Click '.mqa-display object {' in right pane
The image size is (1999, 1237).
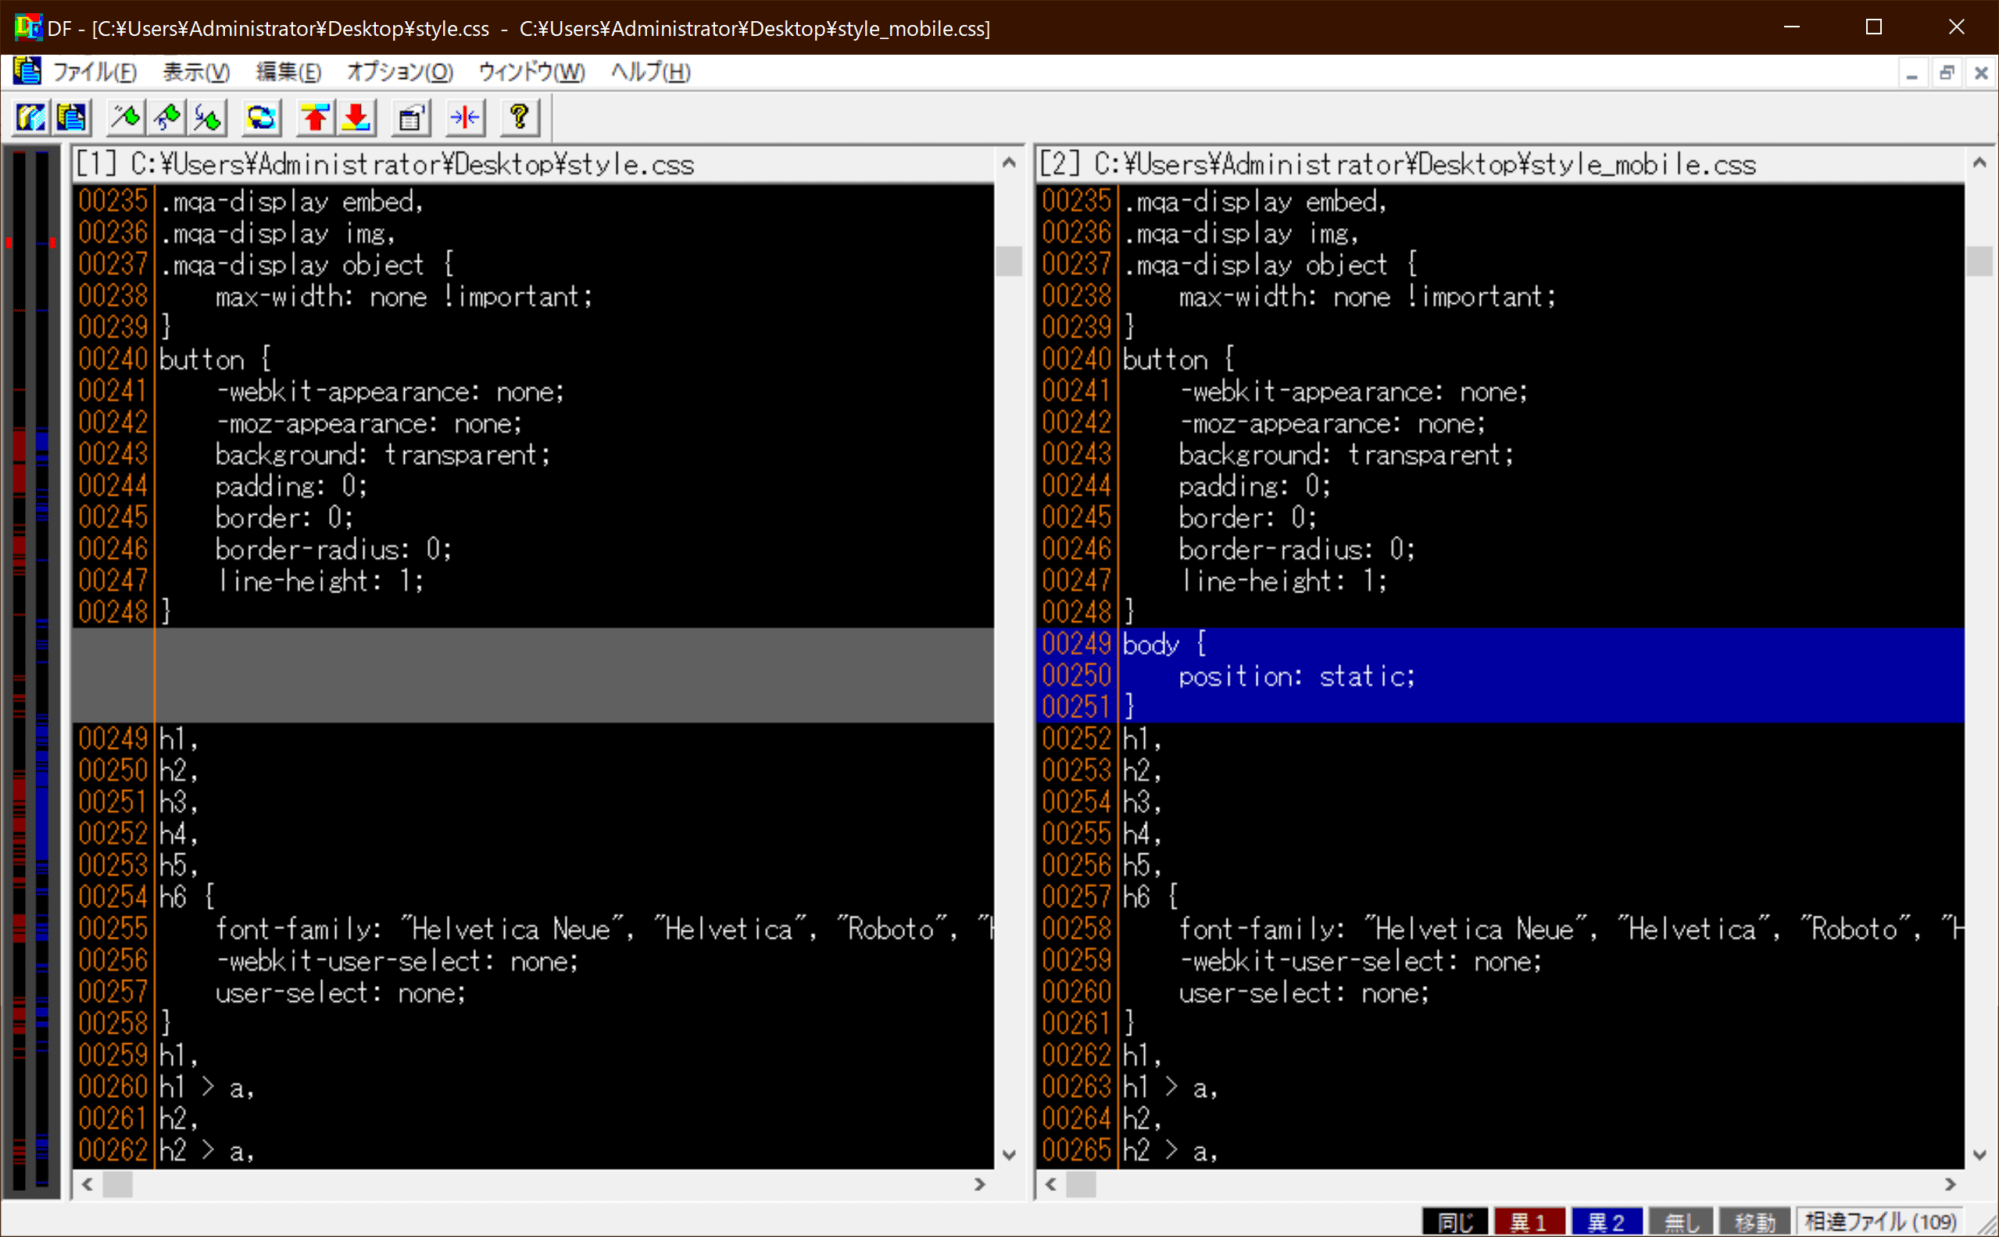click(x=1270, y=264)
